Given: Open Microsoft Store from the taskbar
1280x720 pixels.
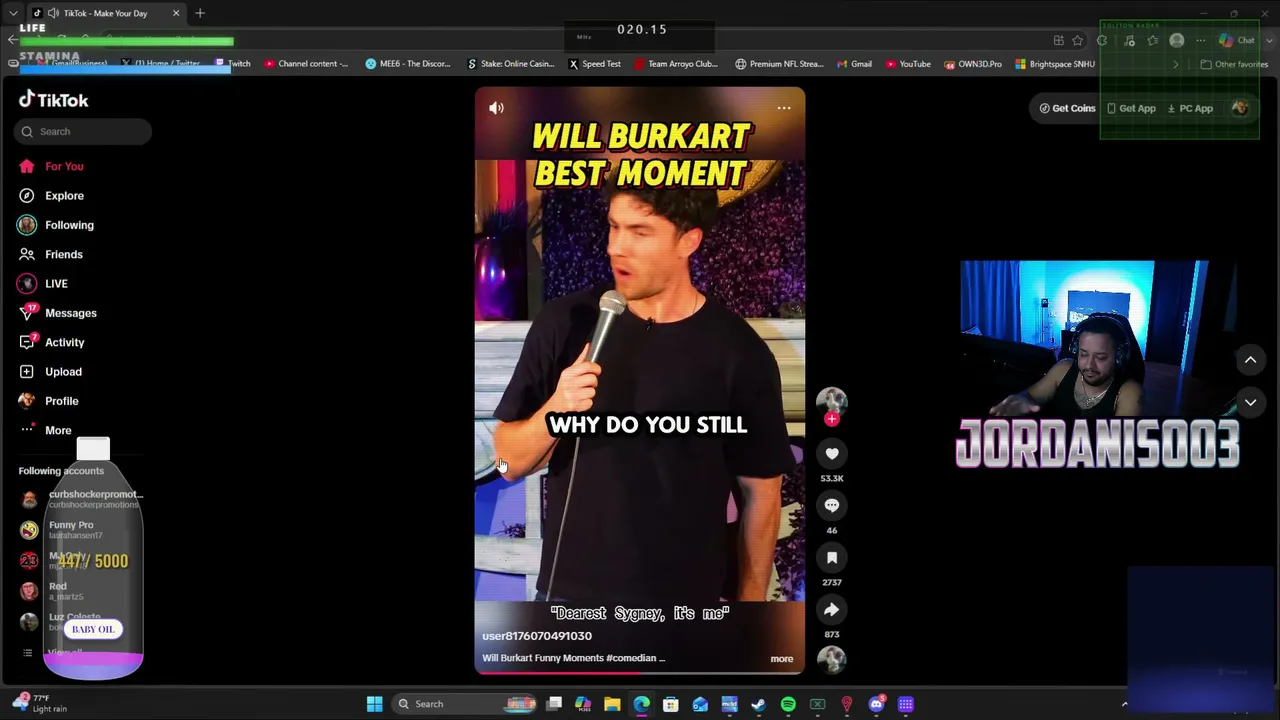Looking at the screenshot, I should point(671,704).
